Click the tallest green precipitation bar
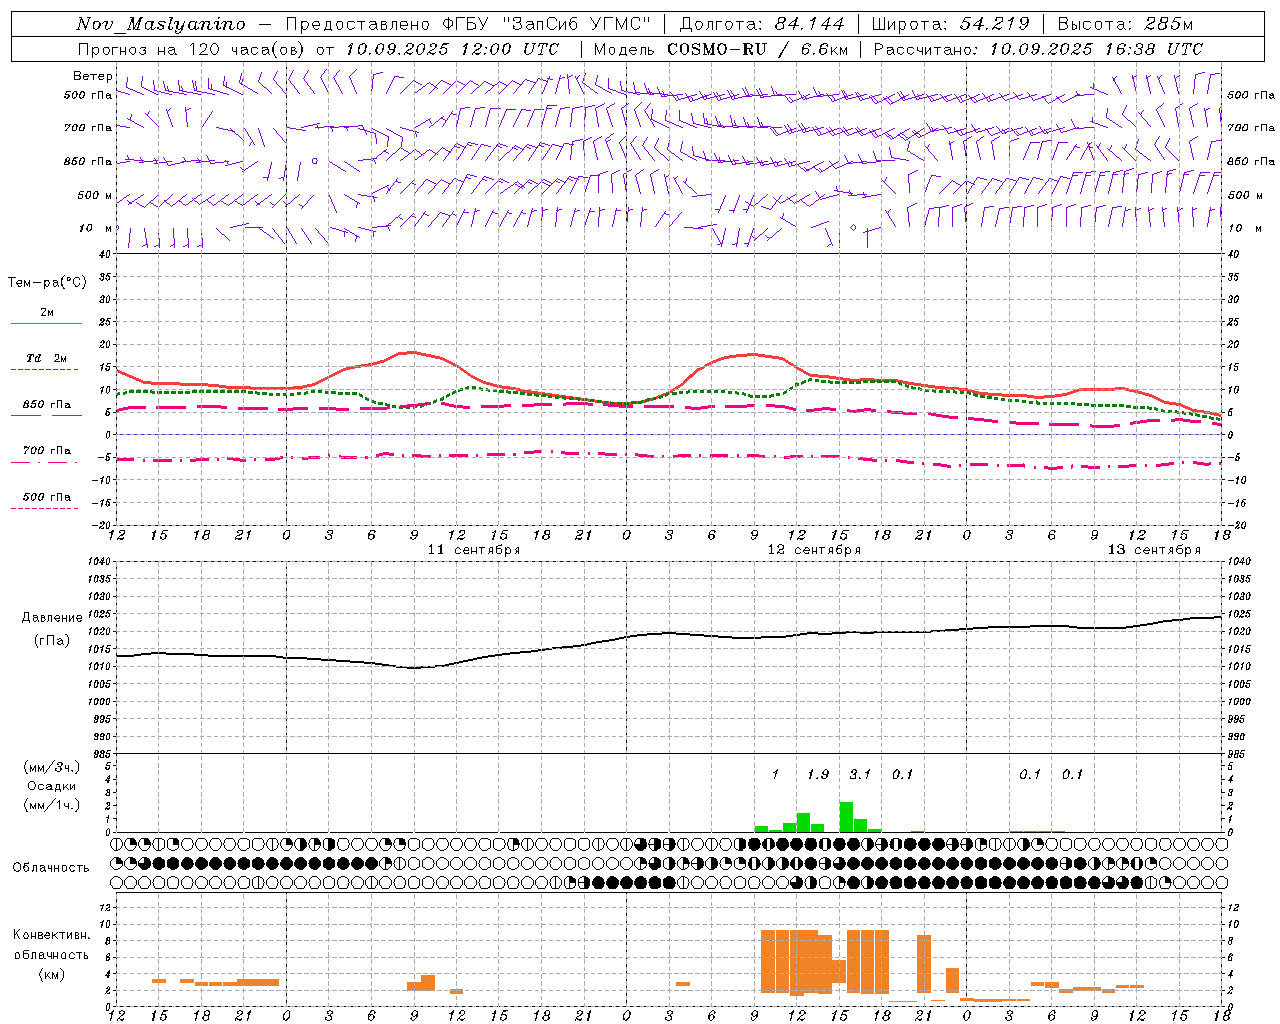 click(x=846, y=817)
